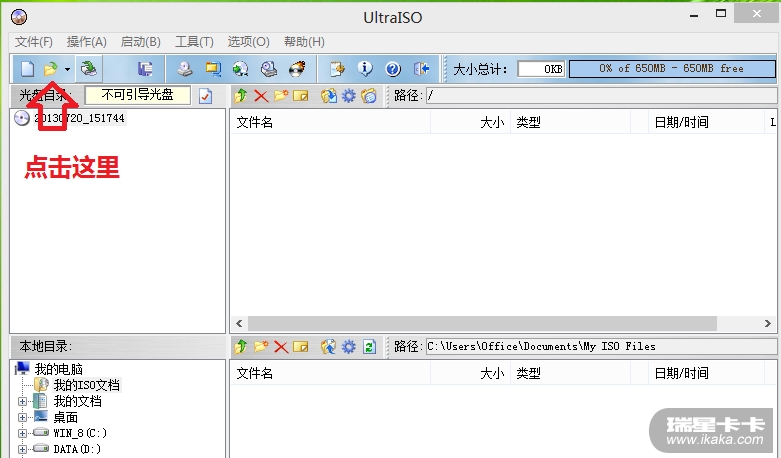Click the Up folder icon in the local pane toolbar
The height and width of the screenshot is (458, 781).
[241, 346]
